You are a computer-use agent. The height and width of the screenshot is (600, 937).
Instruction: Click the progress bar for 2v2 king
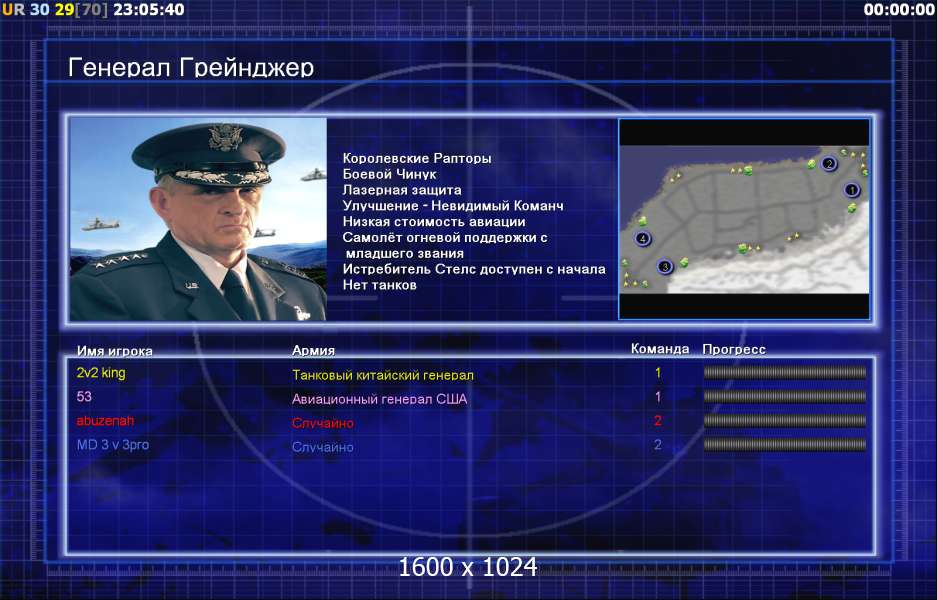[x=785, y=373]
